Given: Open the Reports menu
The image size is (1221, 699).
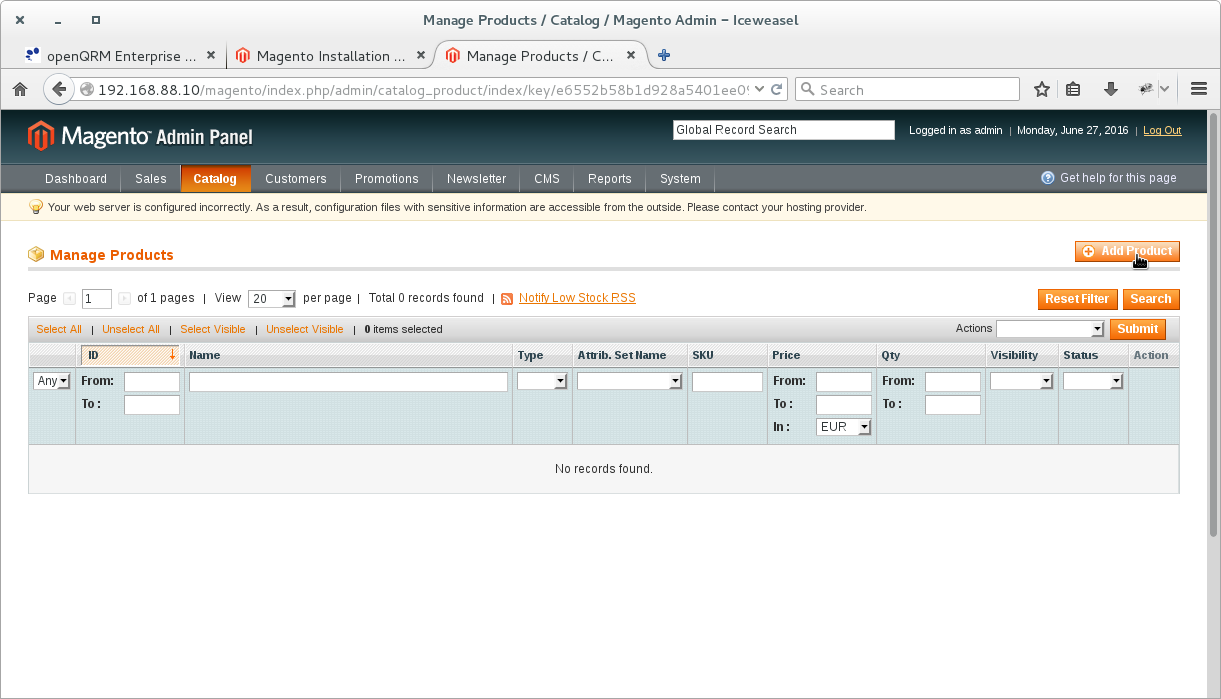Looking at the screenshot, I should click(610, 178).
